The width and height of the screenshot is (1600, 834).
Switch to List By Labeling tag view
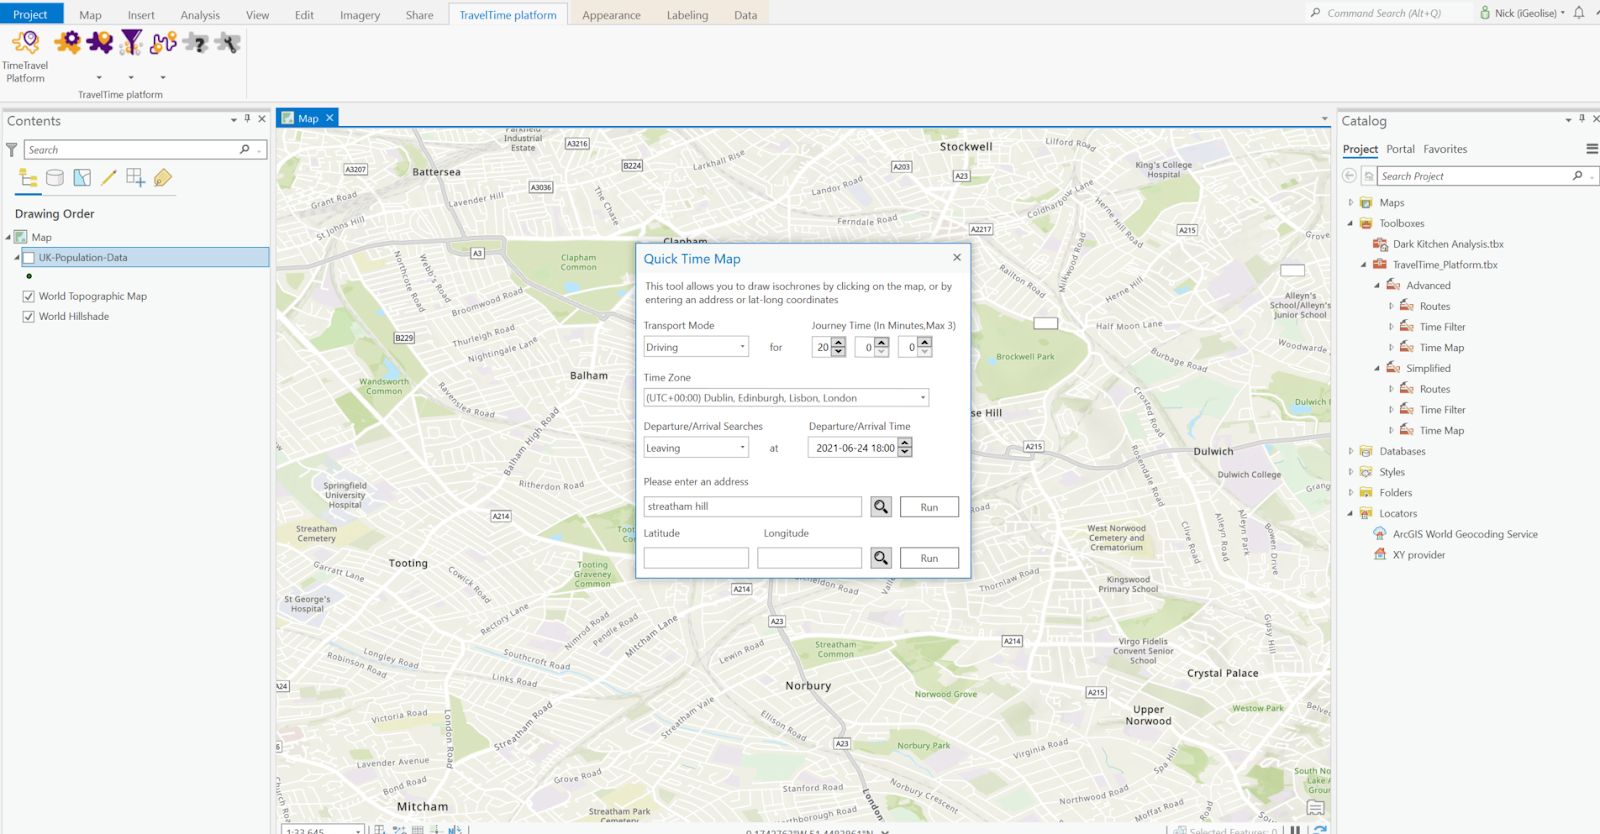pyautogui.click(x=163, y=178)
